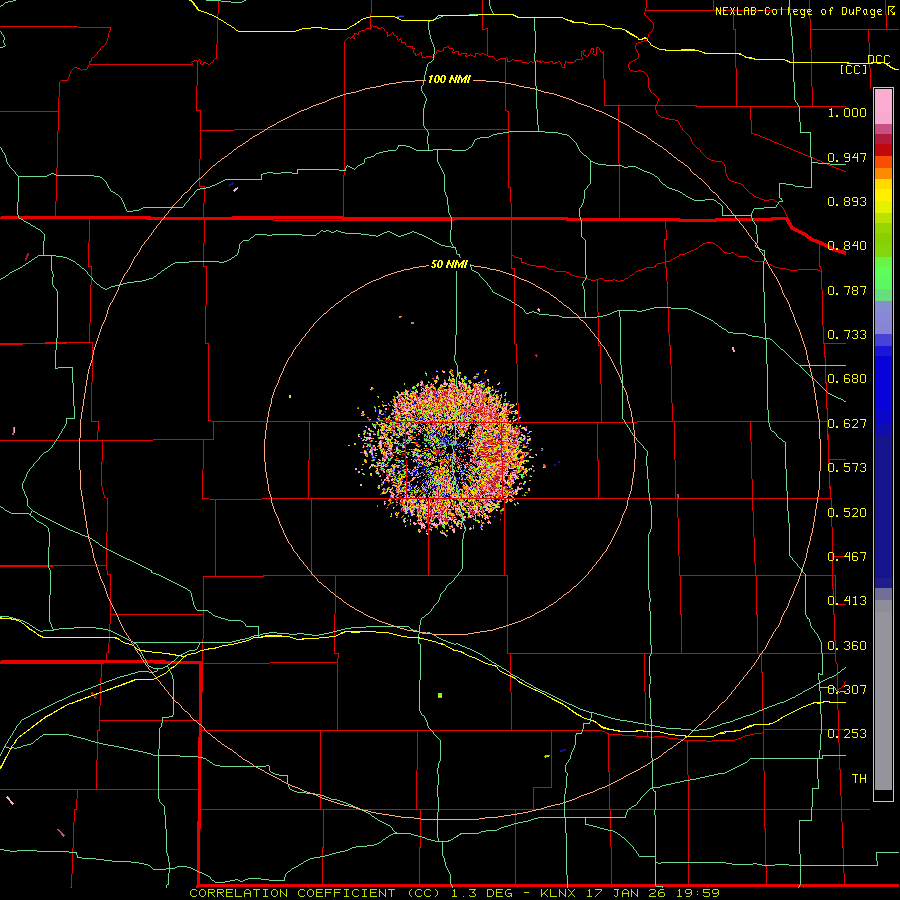
Task: Click the 0.787 legend value
Action: (x=847, y=290)
